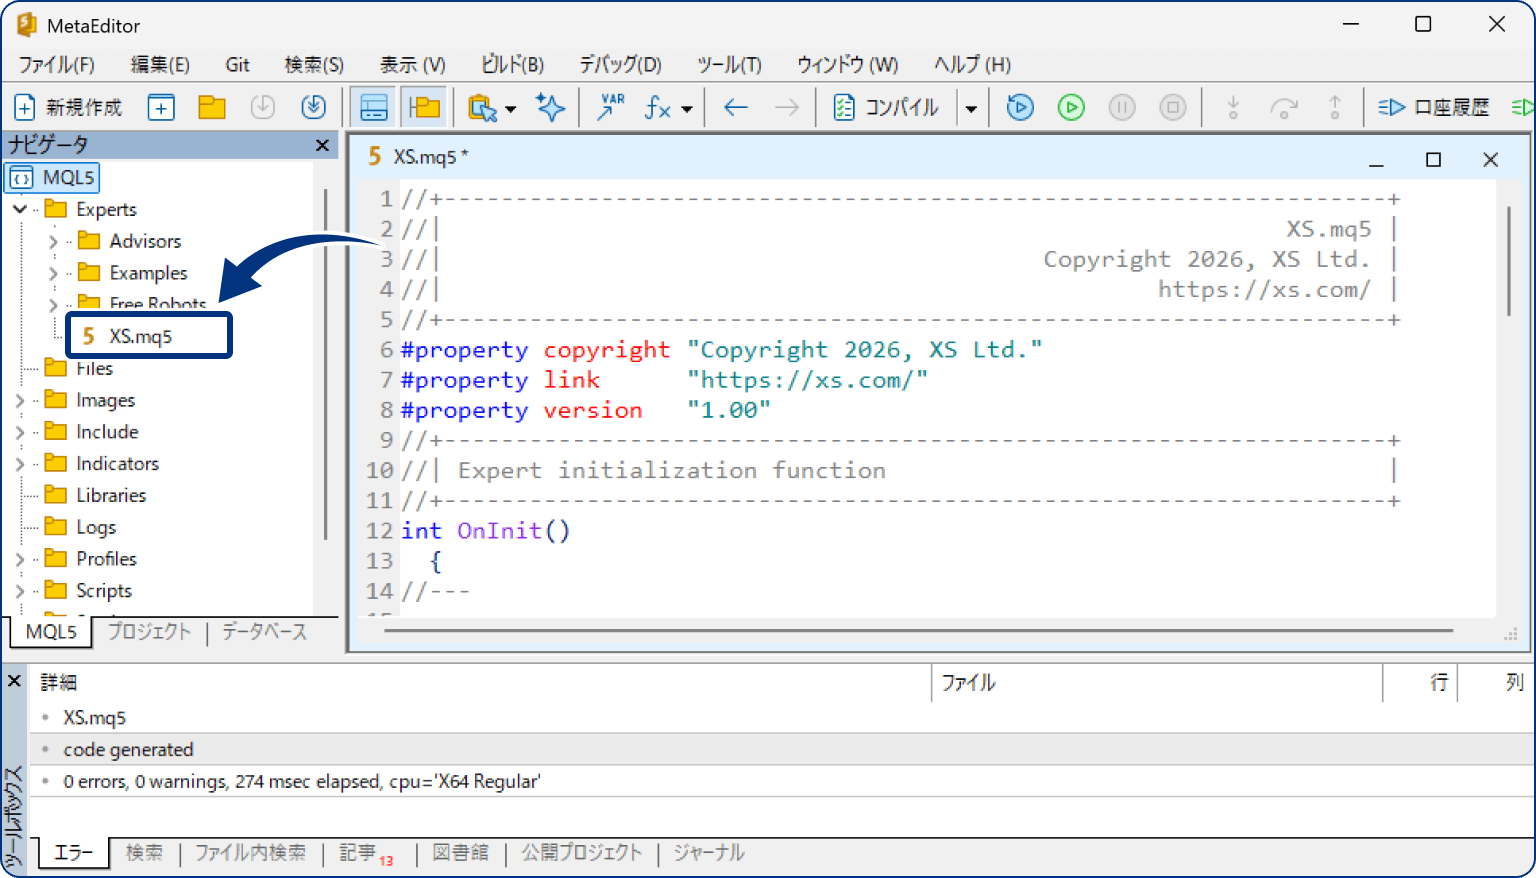Expand the Profiles folder
The width and height of the screenshot is (1536, 878).
[19, 559]
